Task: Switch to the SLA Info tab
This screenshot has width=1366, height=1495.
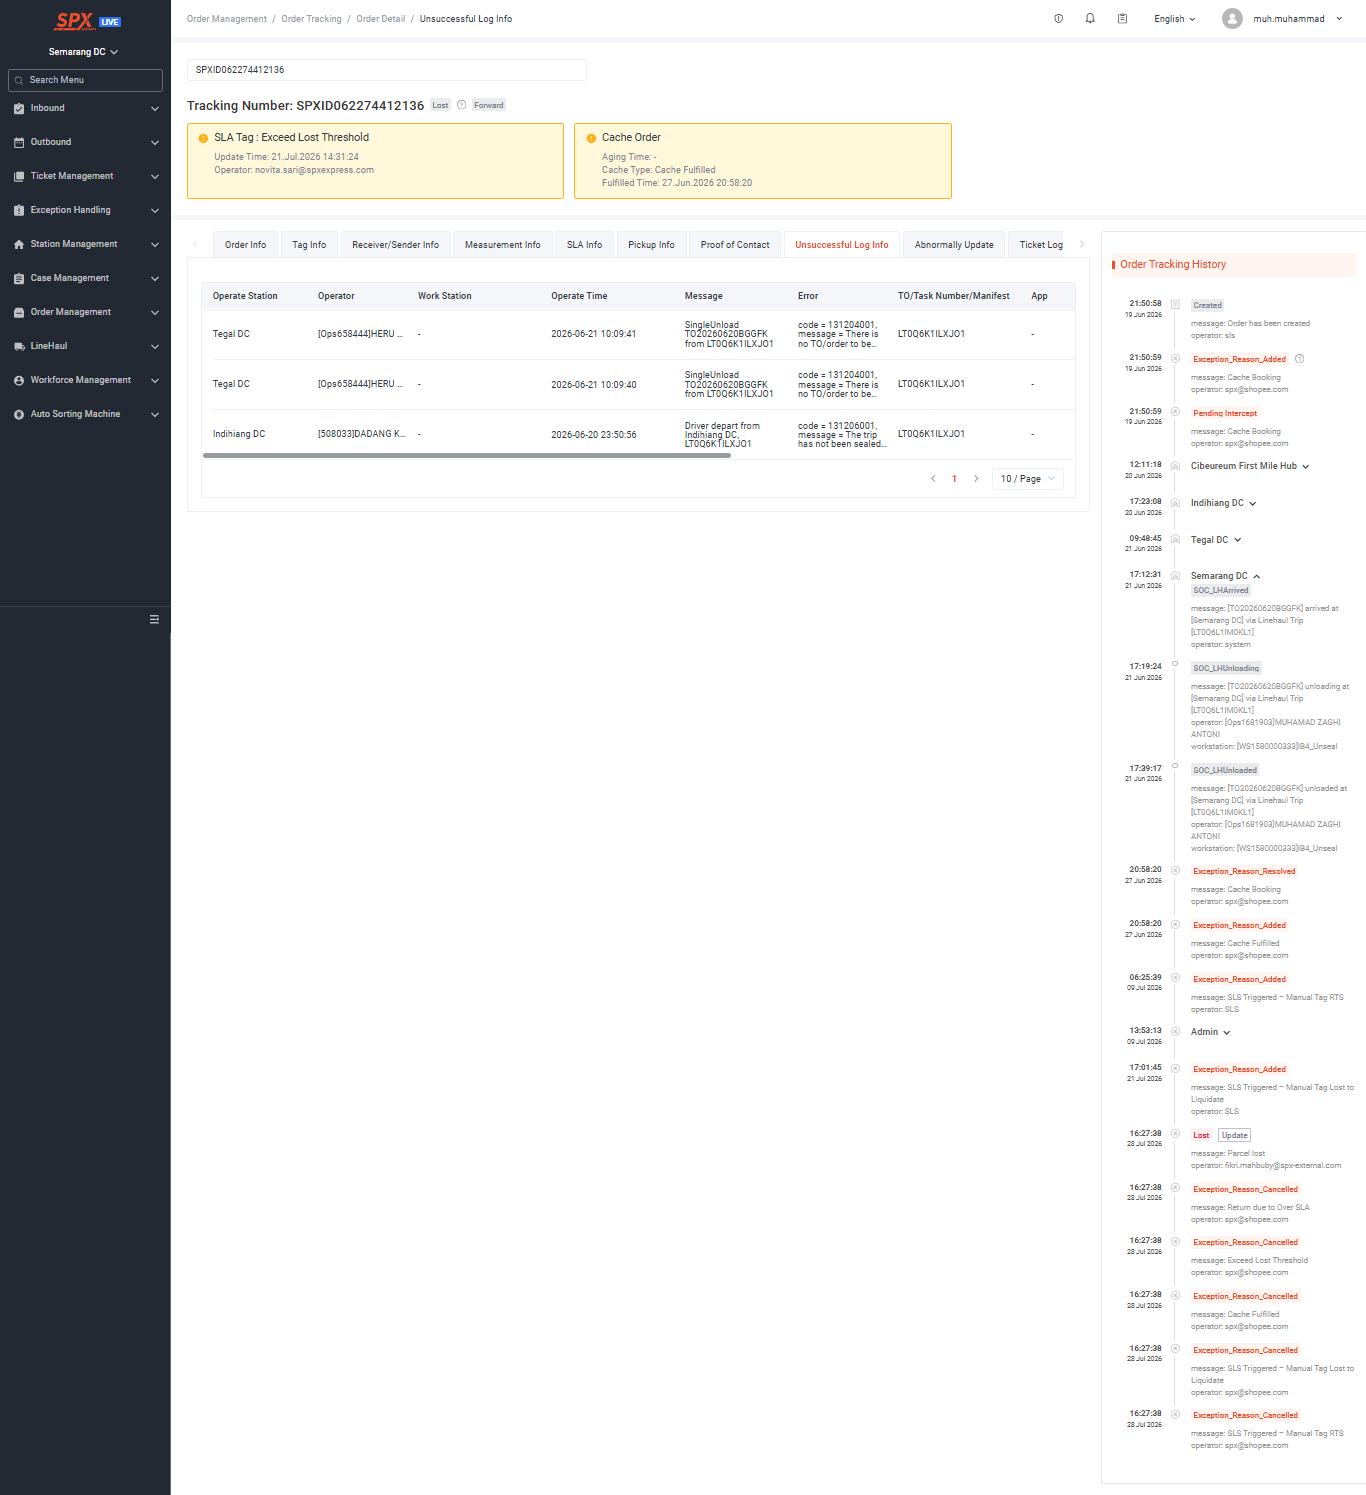Action: click(x=585, y=245)
